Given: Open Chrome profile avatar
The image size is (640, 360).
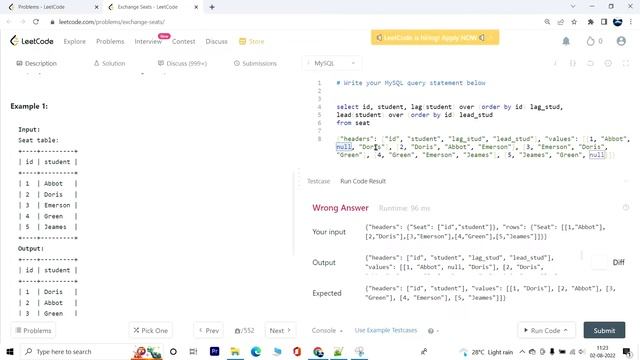Looking at the screenshot, I should tap(617, 22).
